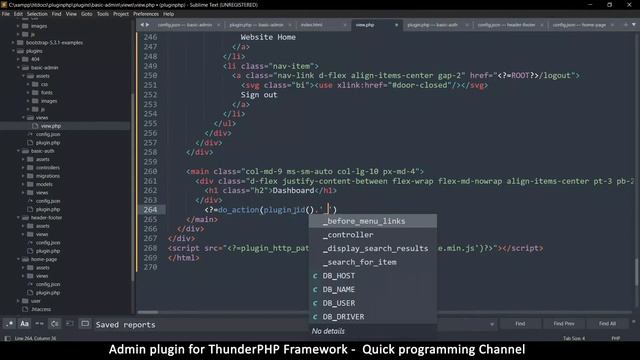Choose _before_menu_links autocomplete suggestion

tap(373, 221)
